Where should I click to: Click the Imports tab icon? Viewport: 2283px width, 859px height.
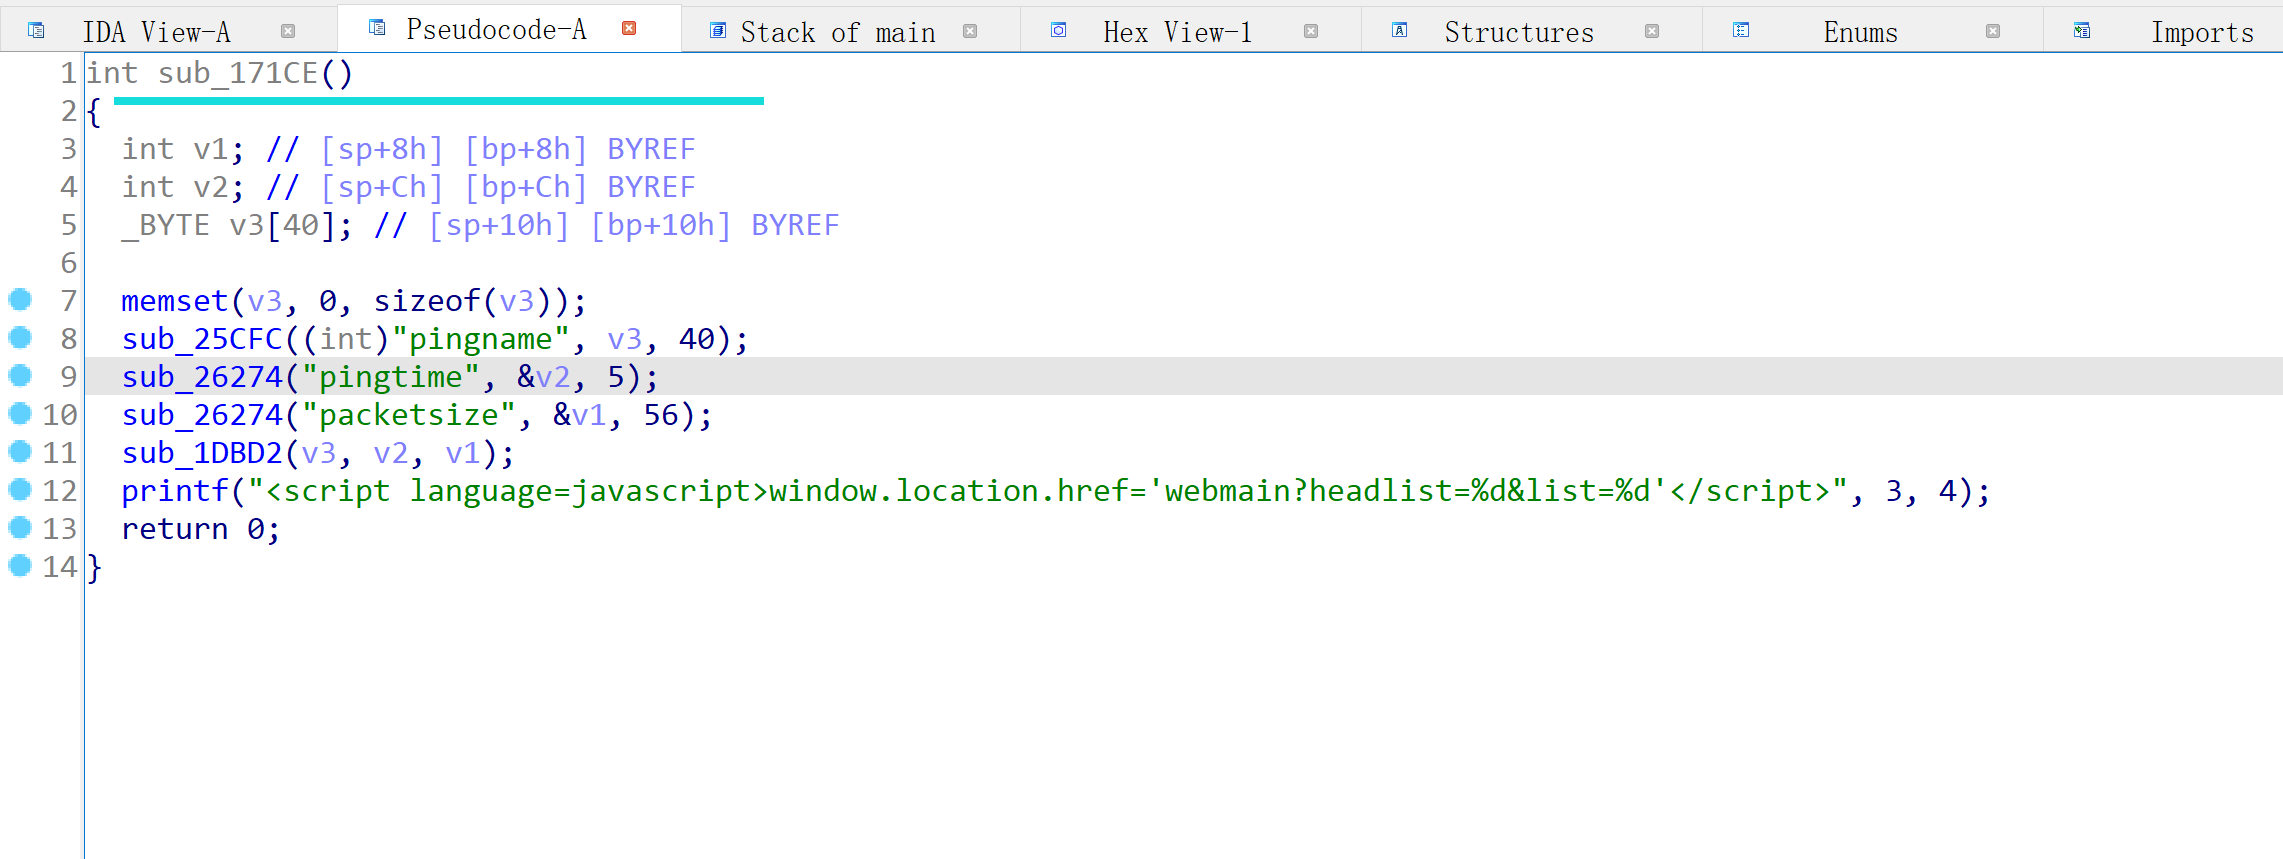click(2082, 31)
